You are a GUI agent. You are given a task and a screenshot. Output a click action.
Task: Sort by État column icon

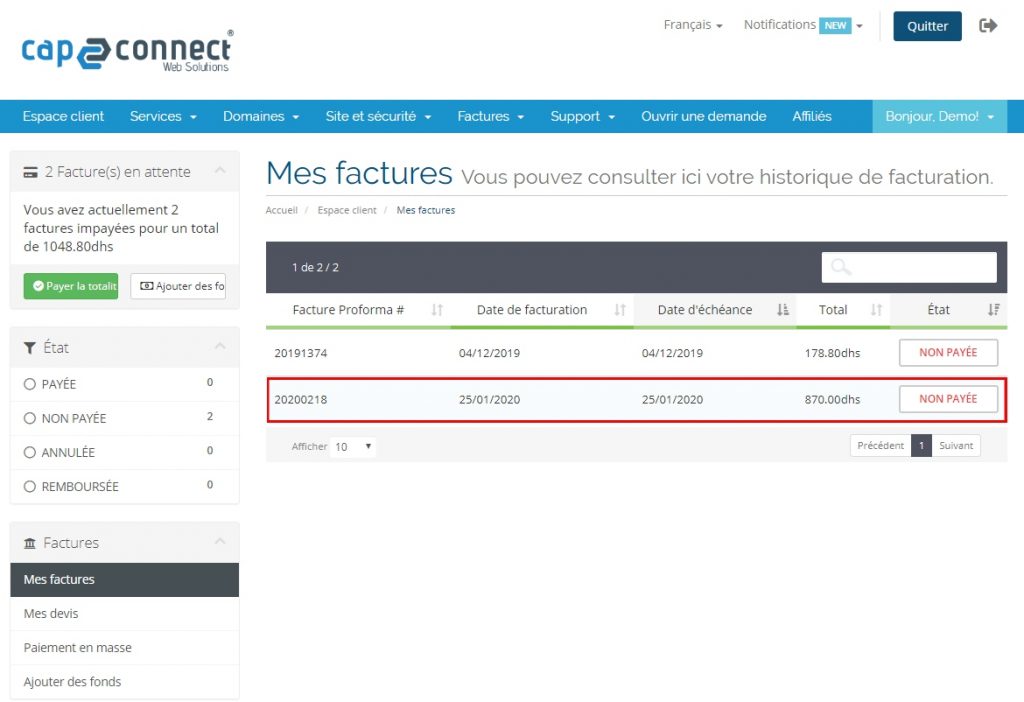point(993,310)
